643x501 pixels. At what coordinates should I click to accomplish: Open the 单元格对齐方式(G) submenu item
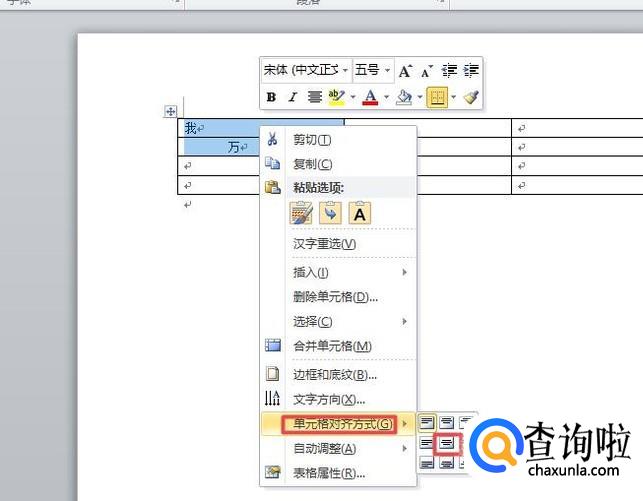(340, 424)
